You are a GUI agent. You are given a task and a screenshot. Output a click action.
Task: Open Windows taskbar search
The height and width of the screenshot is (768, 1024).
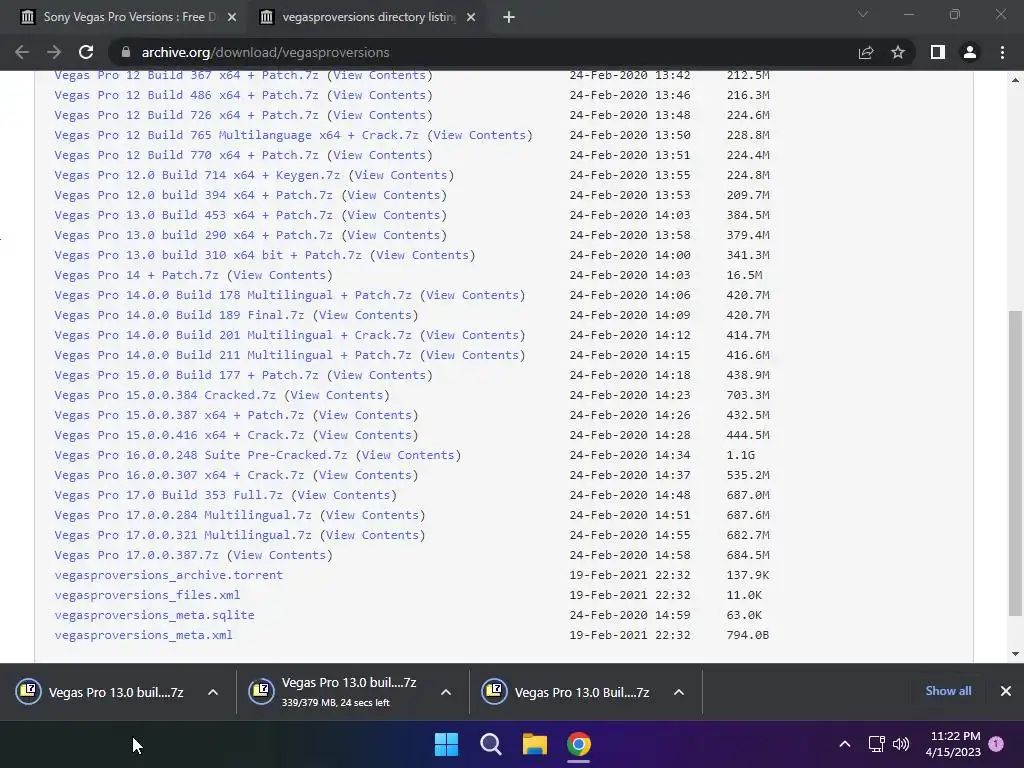click(x=490, y=744)
